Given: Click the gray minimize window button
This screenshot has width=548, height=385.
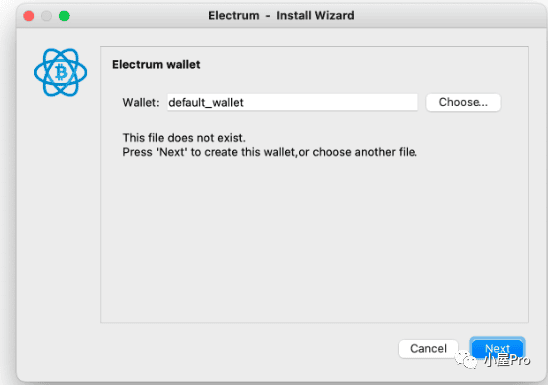Looking at the screenshot, I should pyautogui.click(x=46, y=16).
